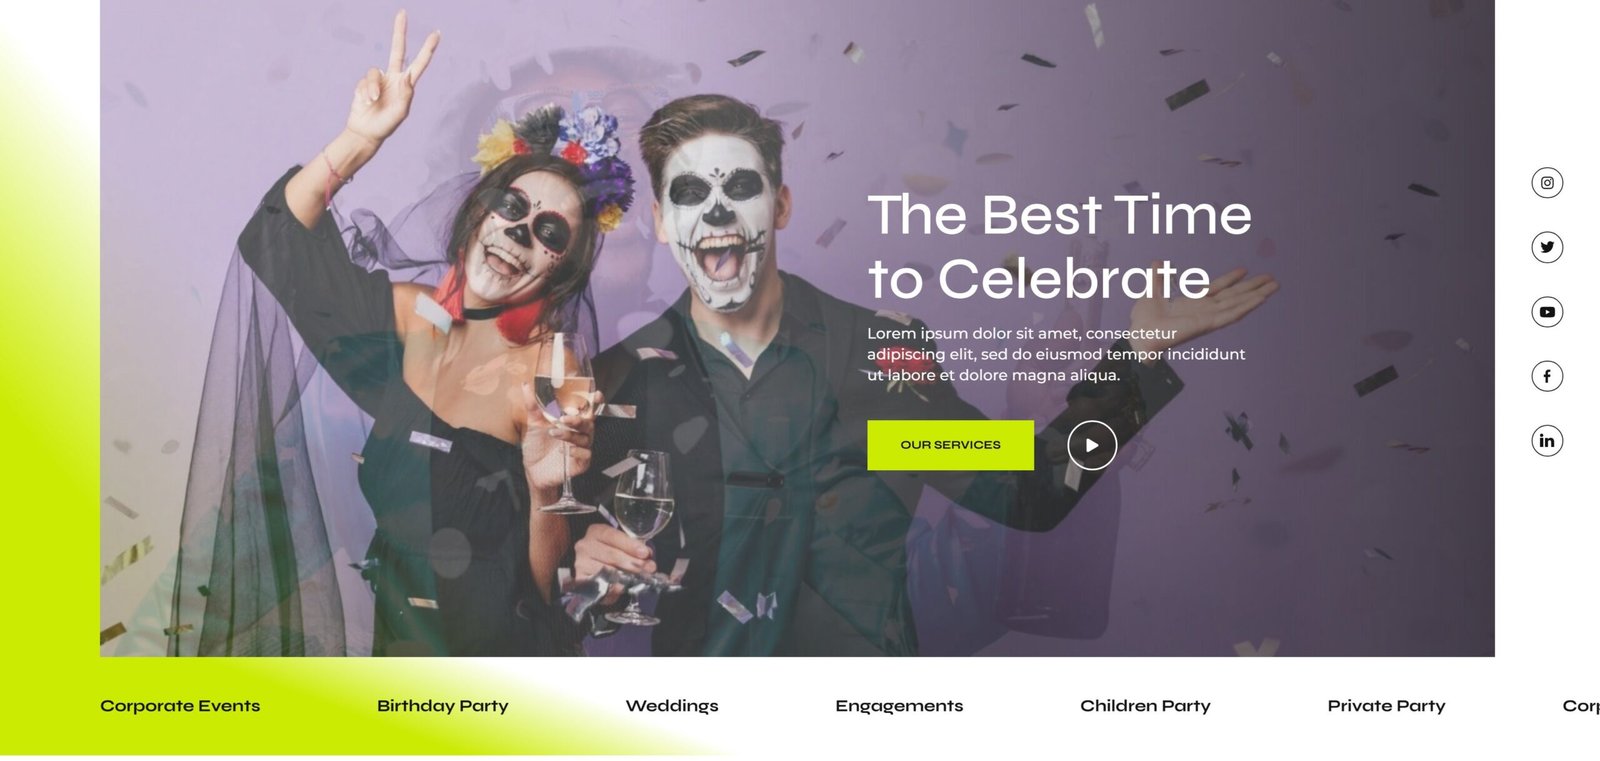Select the Corporate Events link
1600x761 pixels.
pos(180,706)
